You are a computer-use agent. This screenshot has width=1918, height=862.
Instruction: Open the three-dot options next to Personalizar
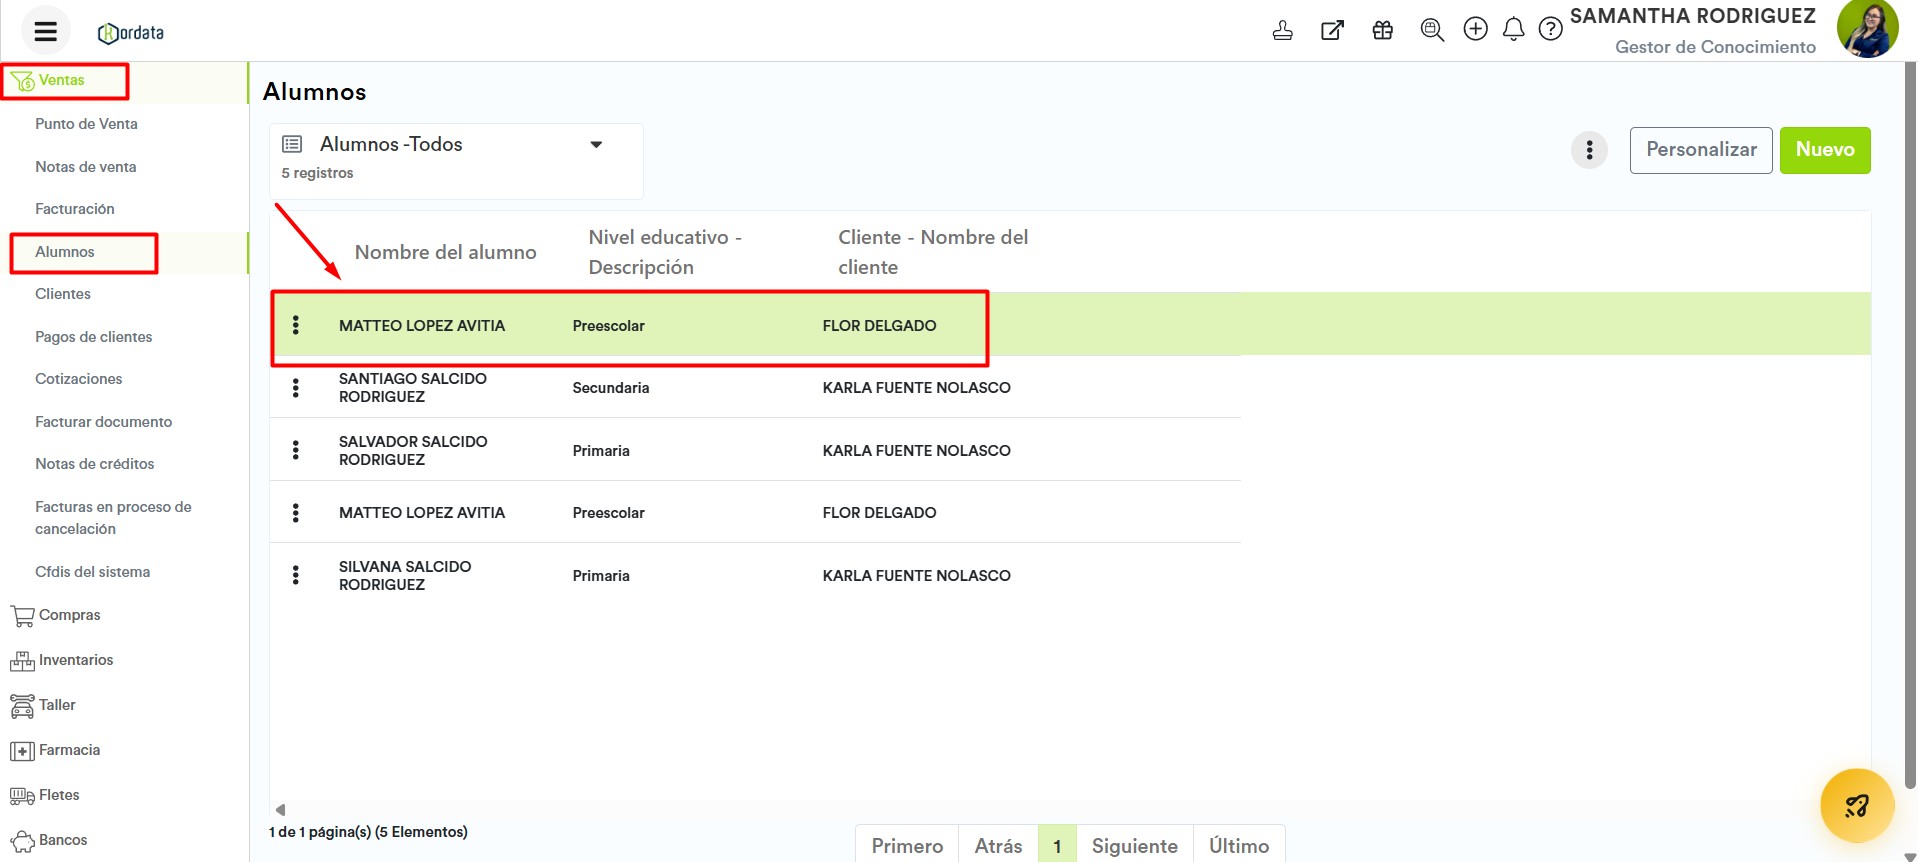pyautogui.click(x=1589, y=150)
